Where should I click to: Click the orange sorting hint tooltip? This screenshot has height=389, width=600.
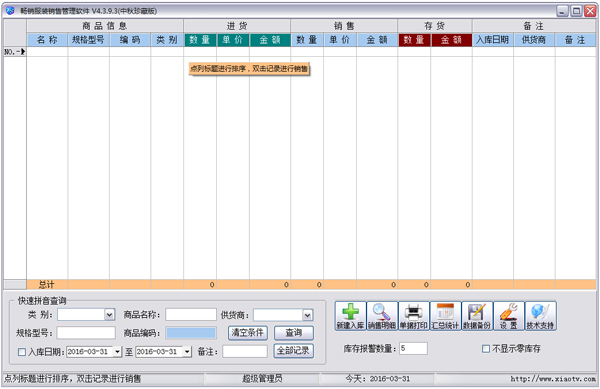pos(249,69)
